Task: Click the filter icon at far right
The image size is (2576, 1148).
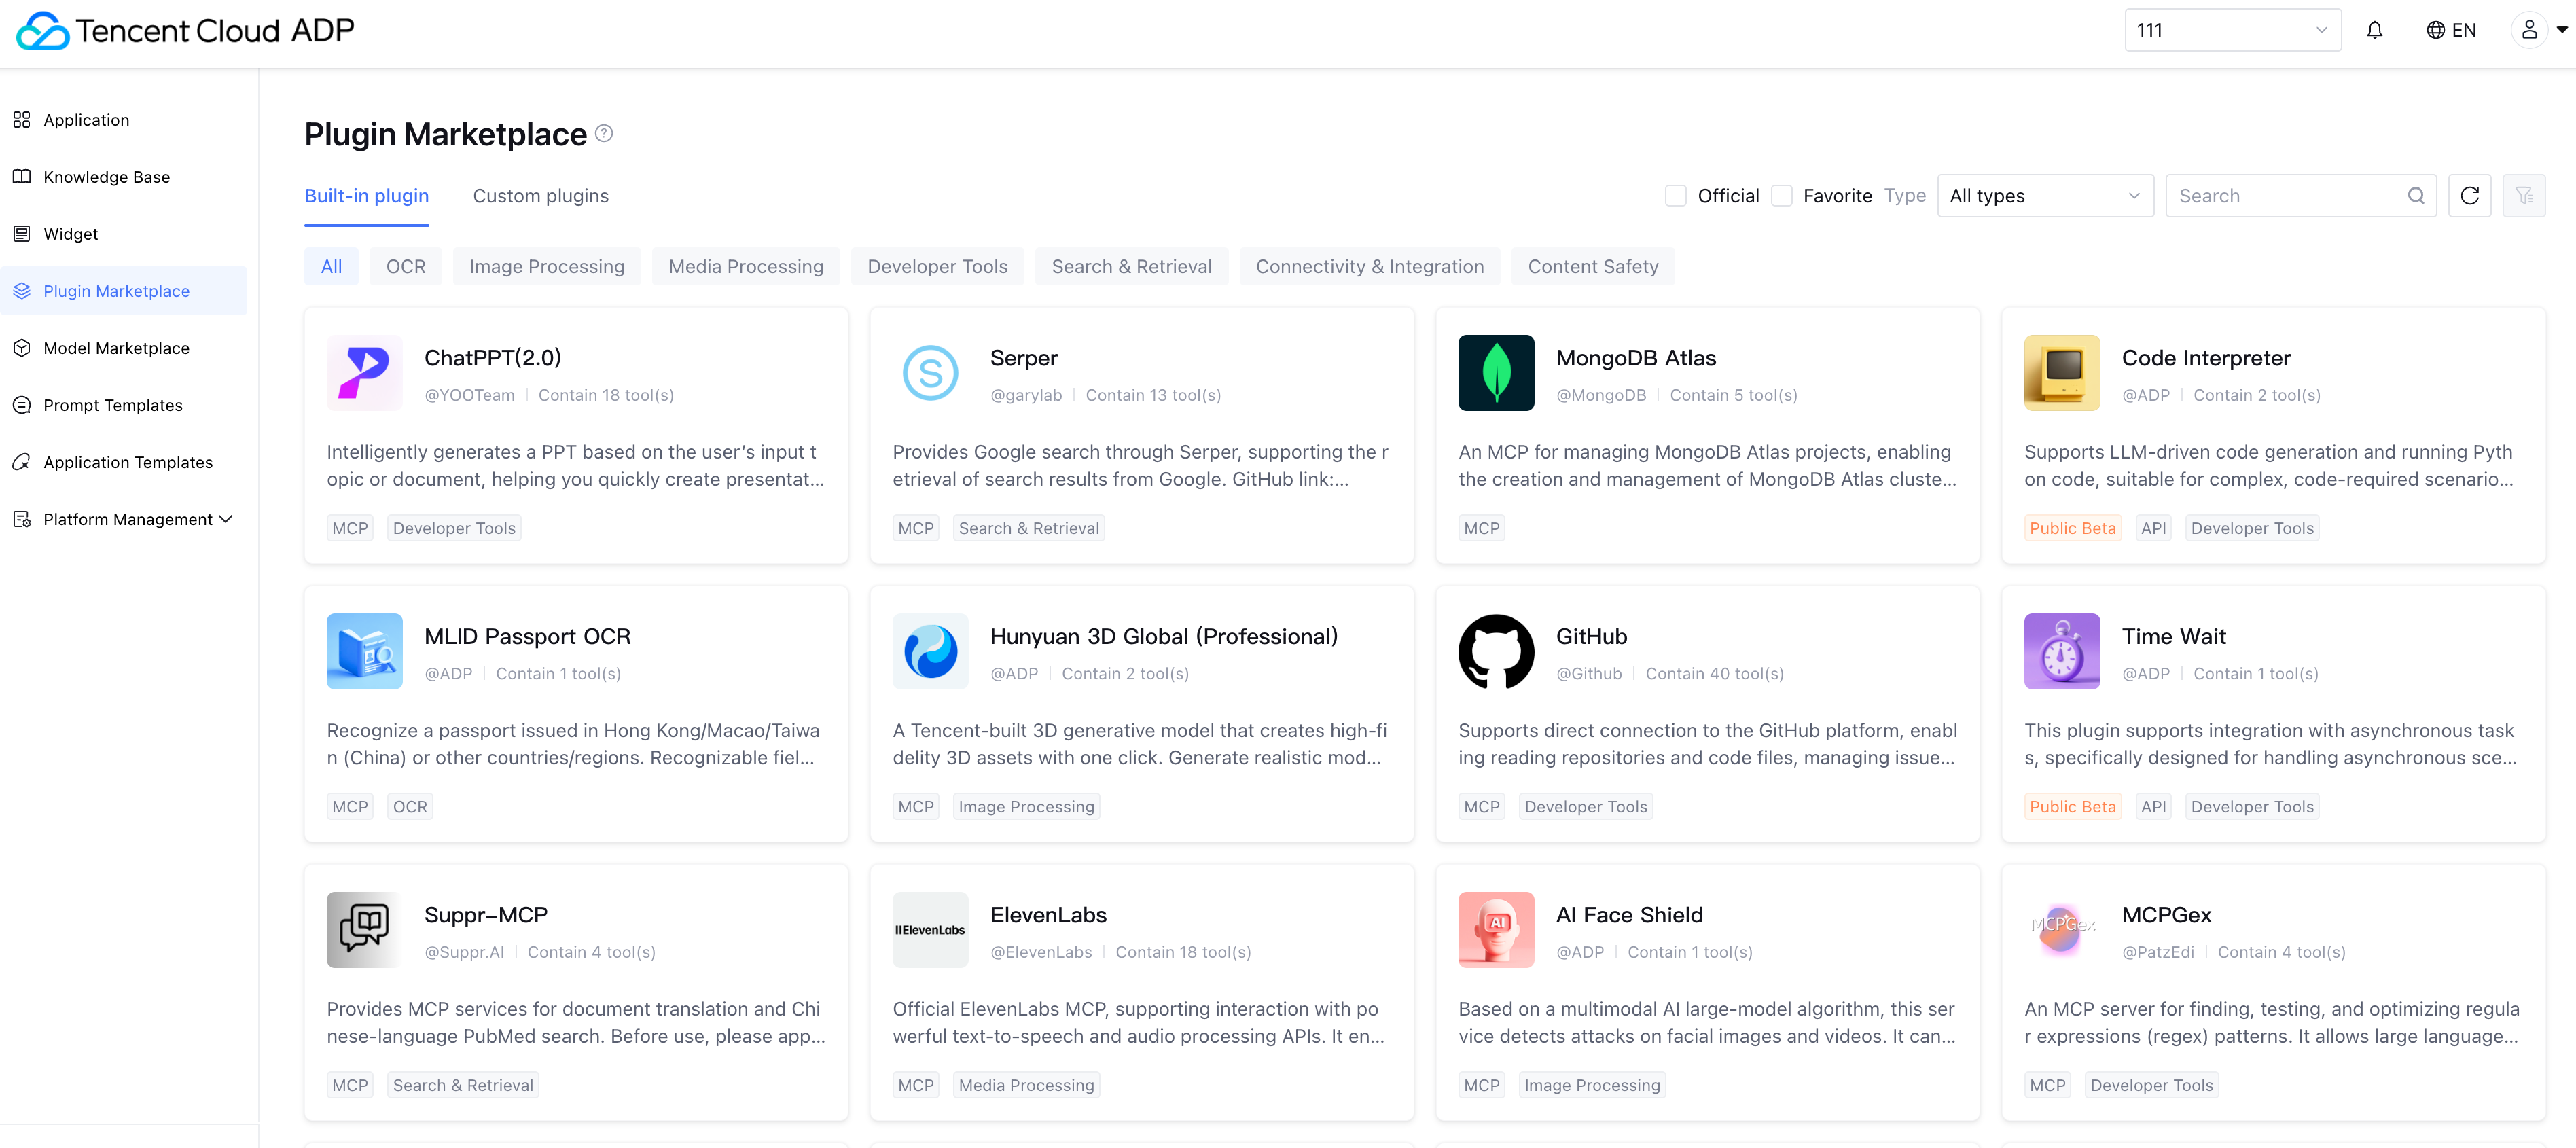Action: (x=2523, y=196)
